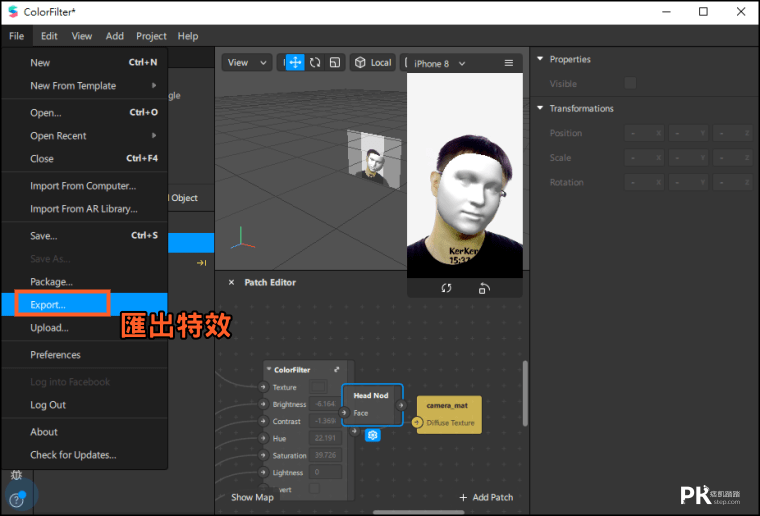Viewport: 760px width, 516px height.
Task: Click the Head Nod output port arrow
Action: click(x=400, y=405)
